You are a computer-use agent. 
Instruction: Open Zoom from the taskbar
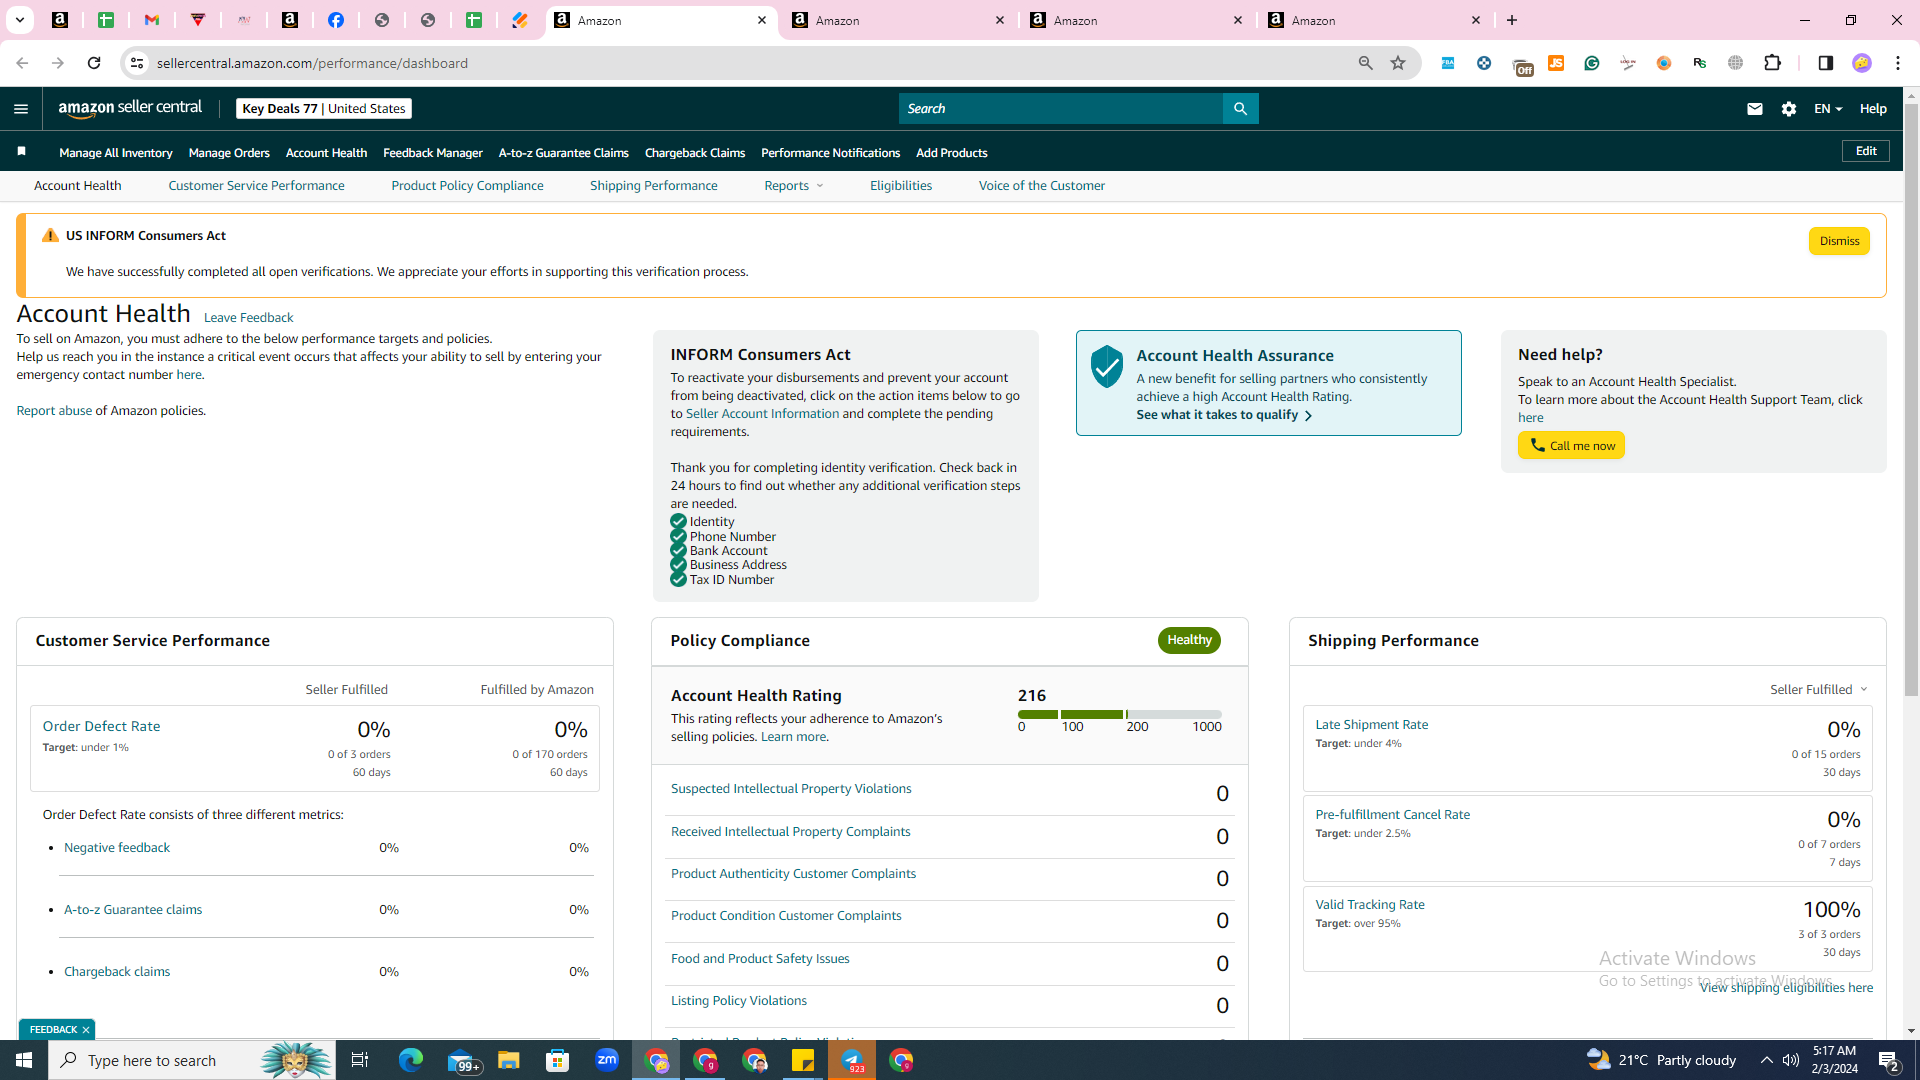click(x=606, y=1060)
